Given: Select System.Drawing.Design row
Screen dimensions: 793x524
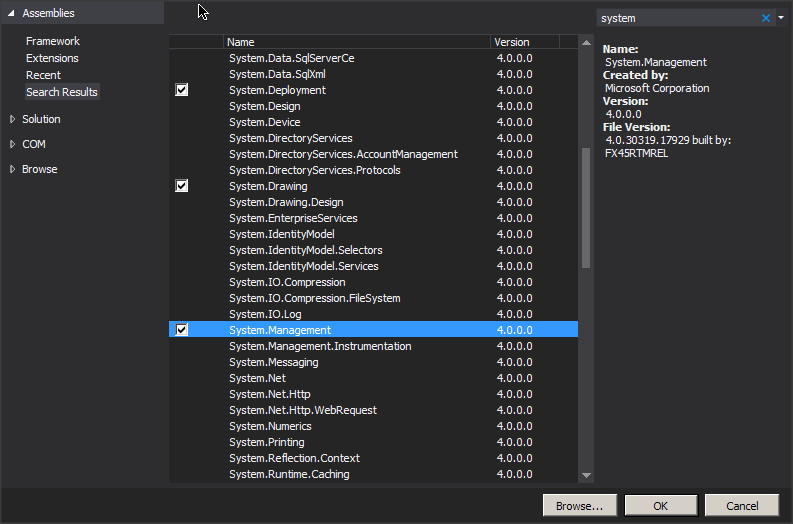Looking at the screenshot, I should (x=373, y=202).
